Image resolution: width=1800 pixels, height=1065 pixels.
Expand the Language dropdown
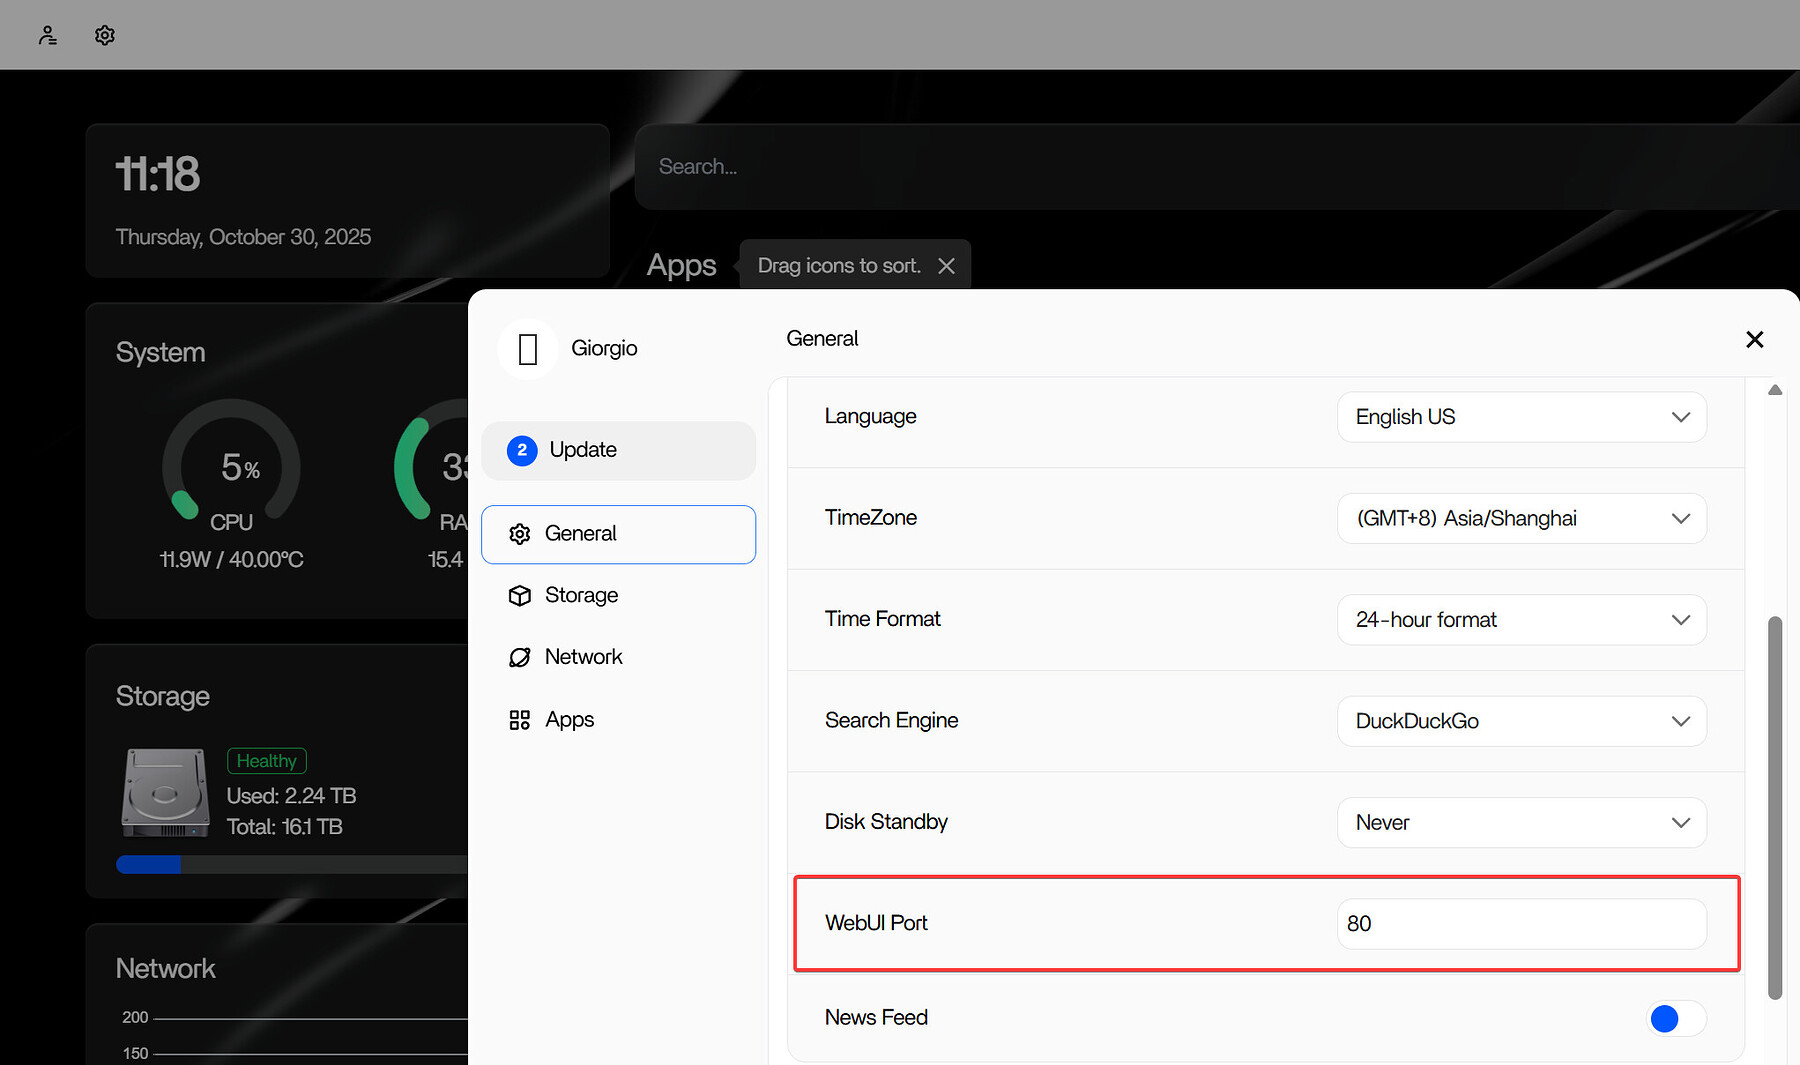point(1521,417)
